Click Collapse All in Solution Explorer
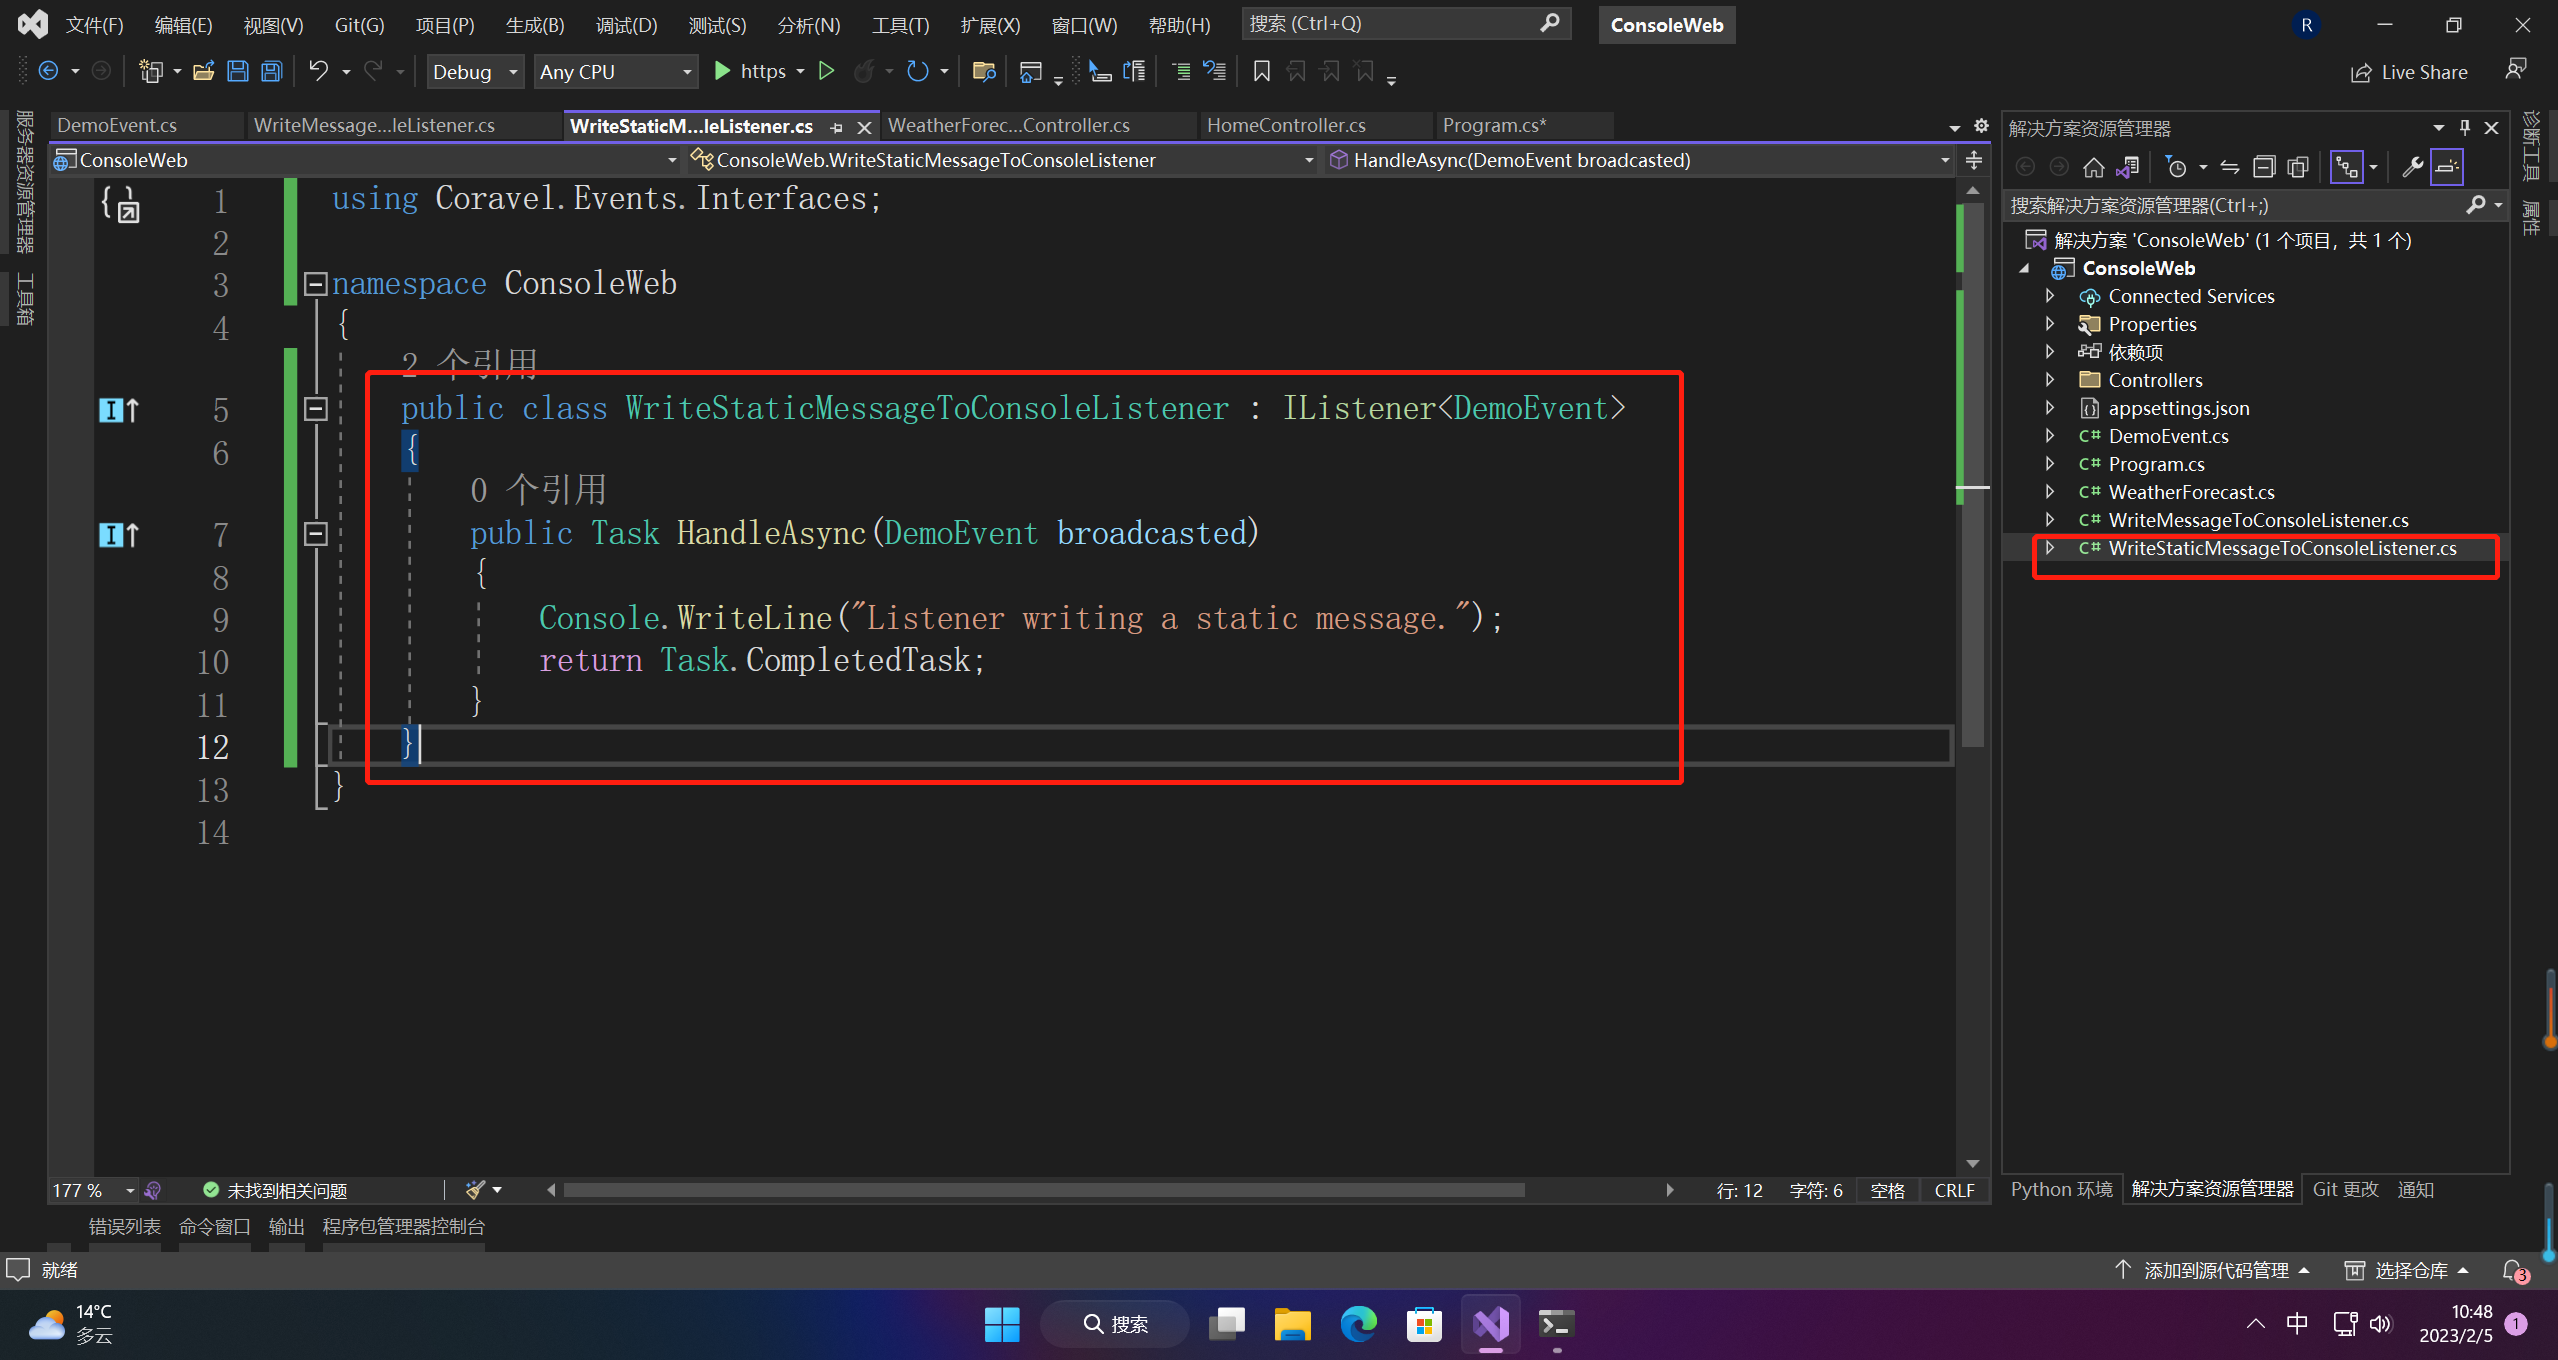 [x=2264, y=167]
